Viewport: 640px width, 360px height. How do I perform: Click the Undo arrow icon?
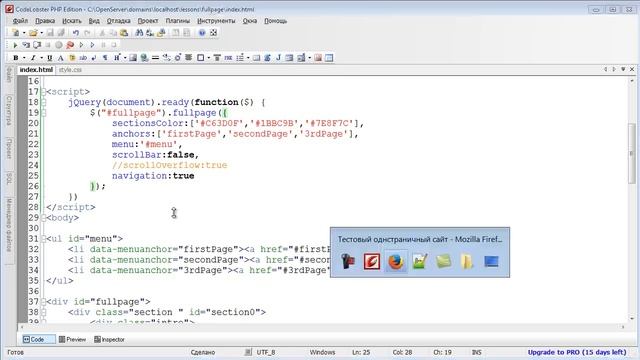[x=76, y=33]
